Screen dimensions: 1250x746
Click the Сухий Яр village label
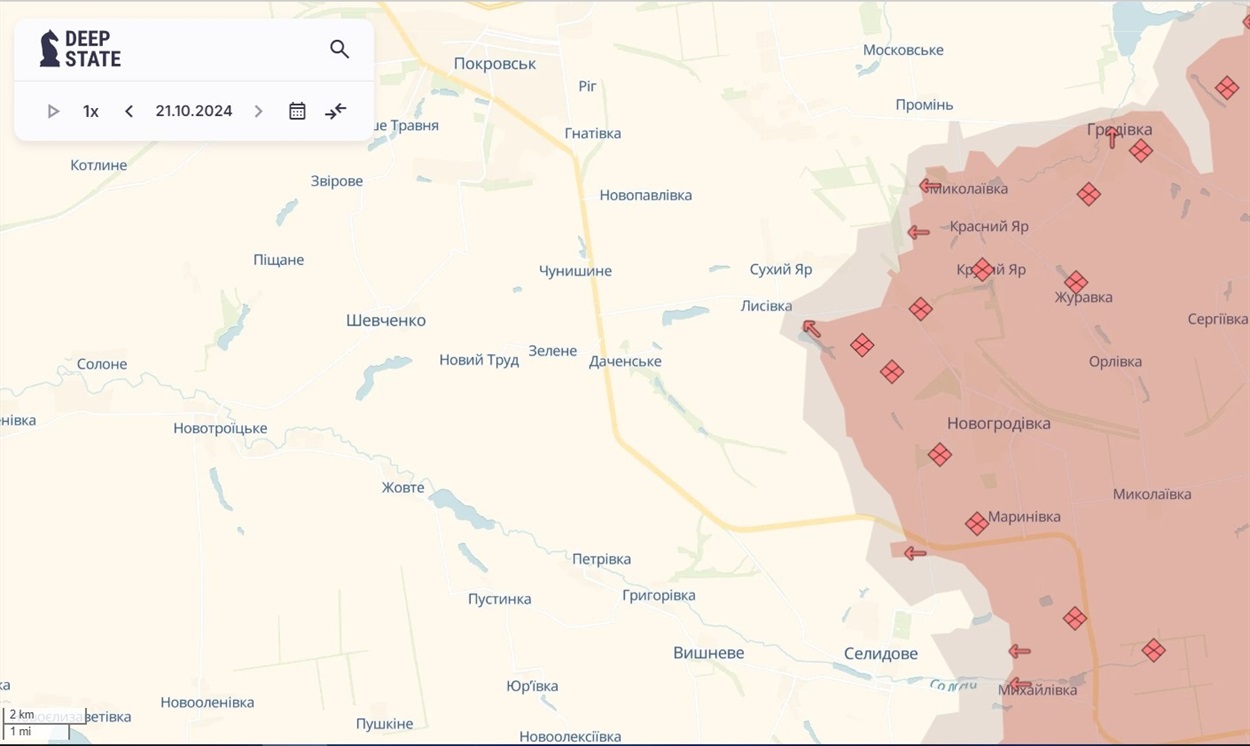coord(781,270)
